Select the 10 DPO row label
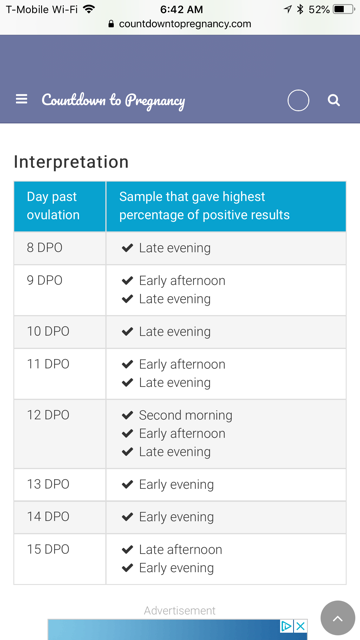This screenshot has width=360, height=640. click(48, 331)
